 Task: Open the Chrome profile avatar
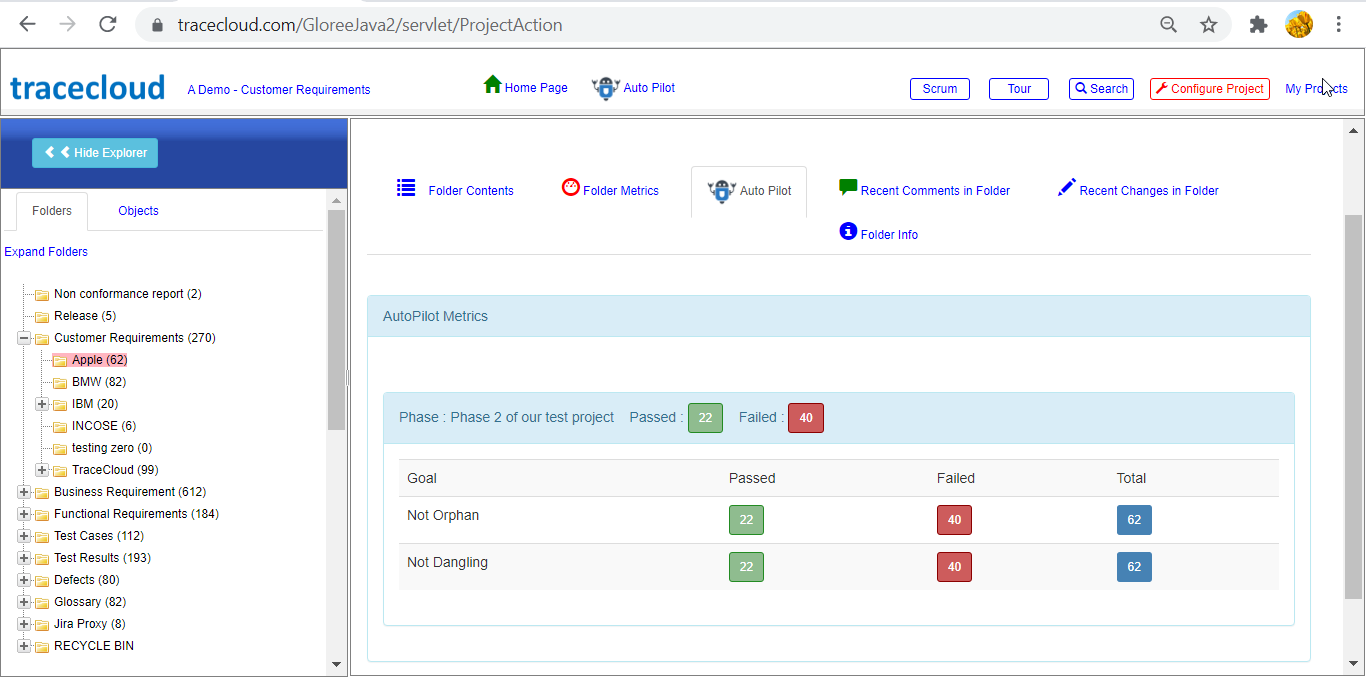1299,24
